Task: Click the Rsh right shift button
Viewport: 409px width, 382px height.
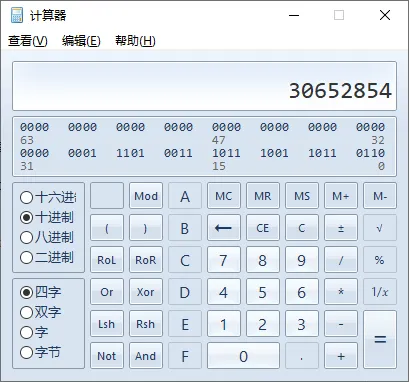Action: click(x=146, y=324)
